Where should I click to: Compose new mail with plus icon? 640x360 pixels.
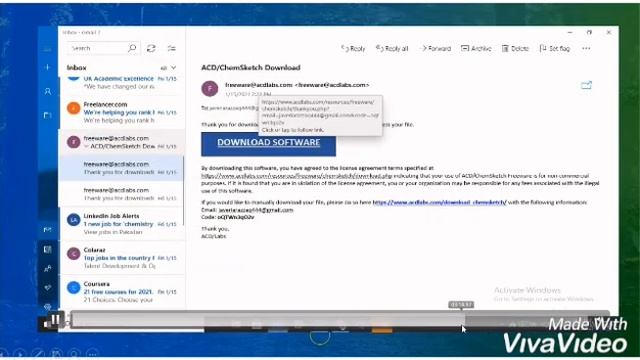[48, 67]
